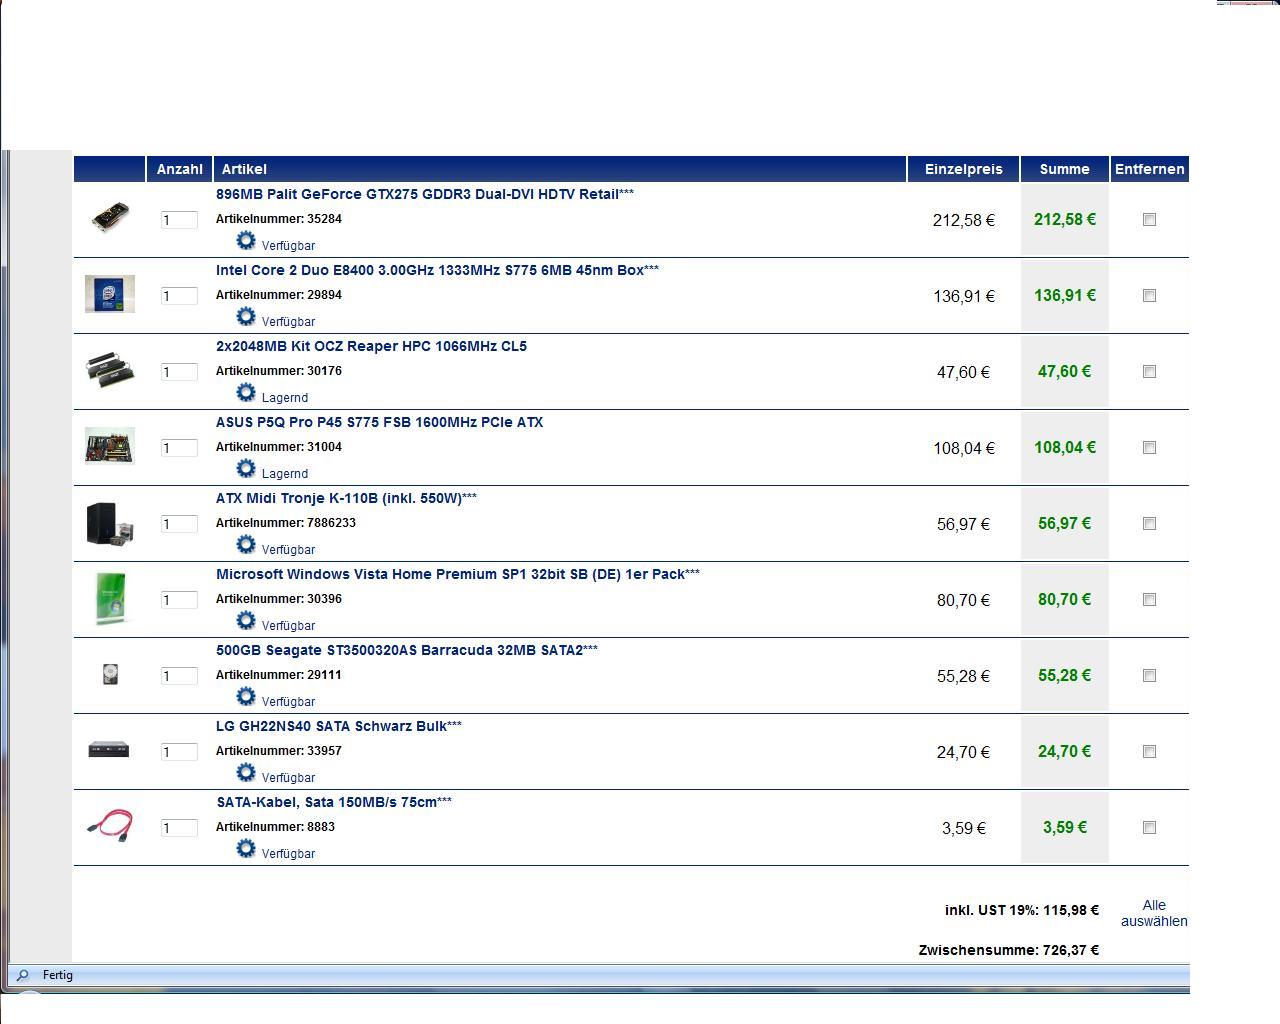Open the SATA-Kabel 150MB/s 75cm link

coord(334,802)
